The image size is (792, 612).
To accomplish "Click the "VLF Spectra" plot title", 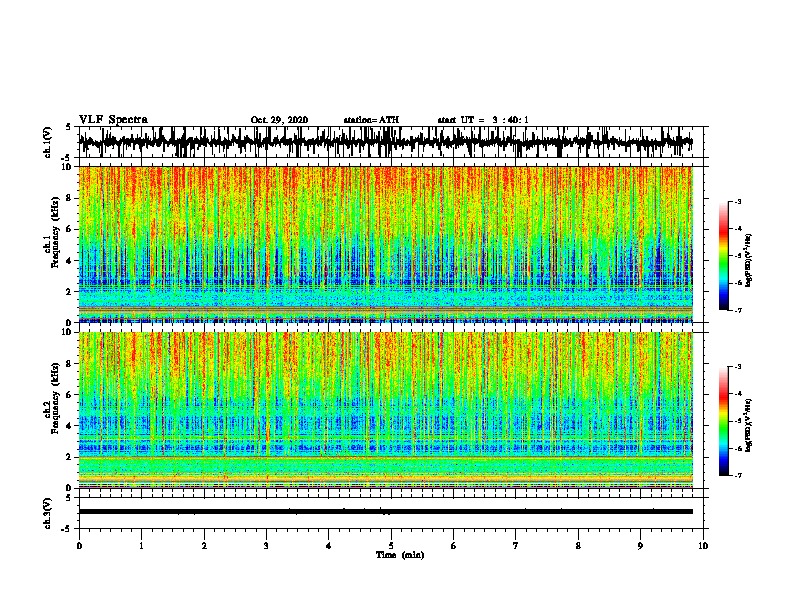I will (113, 120).
